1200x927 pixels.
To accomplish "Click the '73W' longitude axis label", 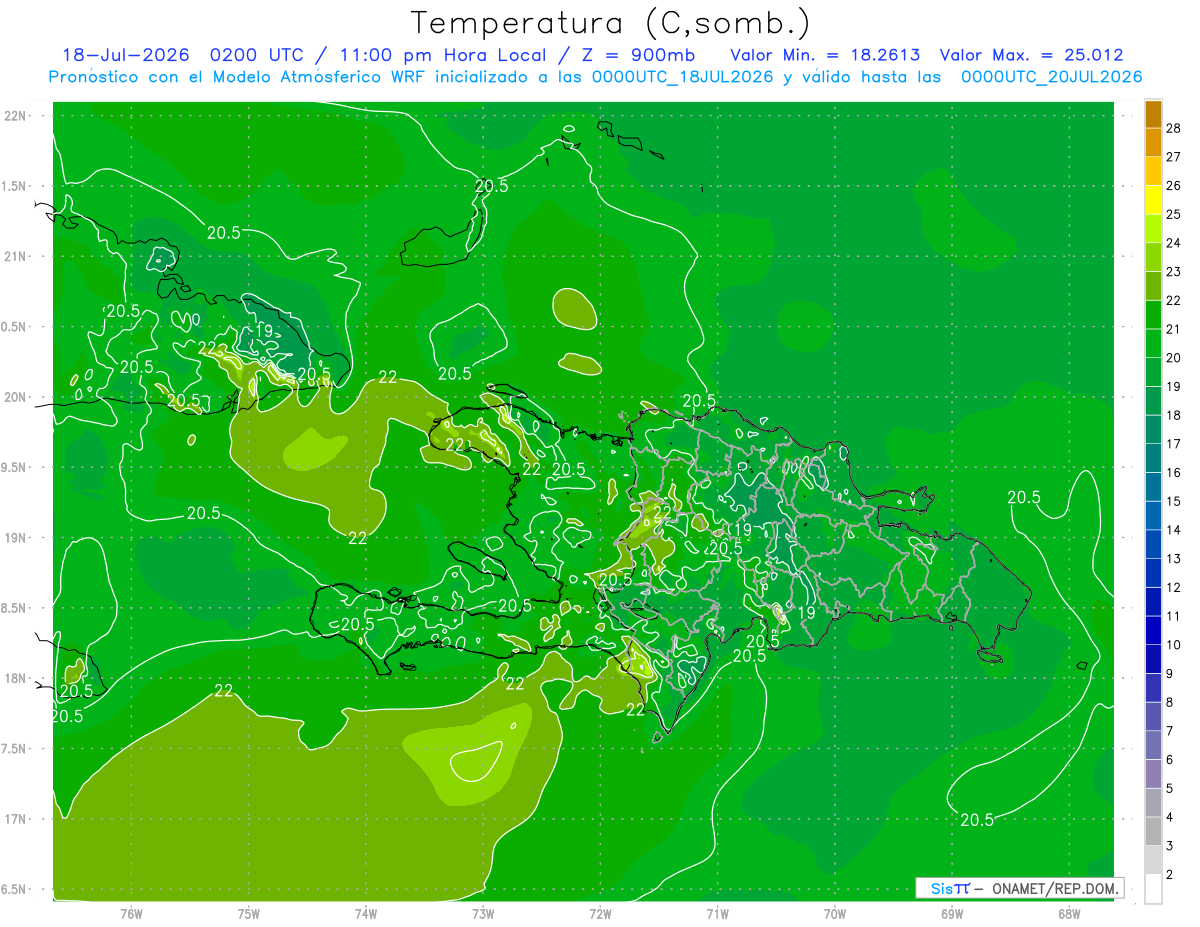I will pyautogui.click(x=483, y=914).
